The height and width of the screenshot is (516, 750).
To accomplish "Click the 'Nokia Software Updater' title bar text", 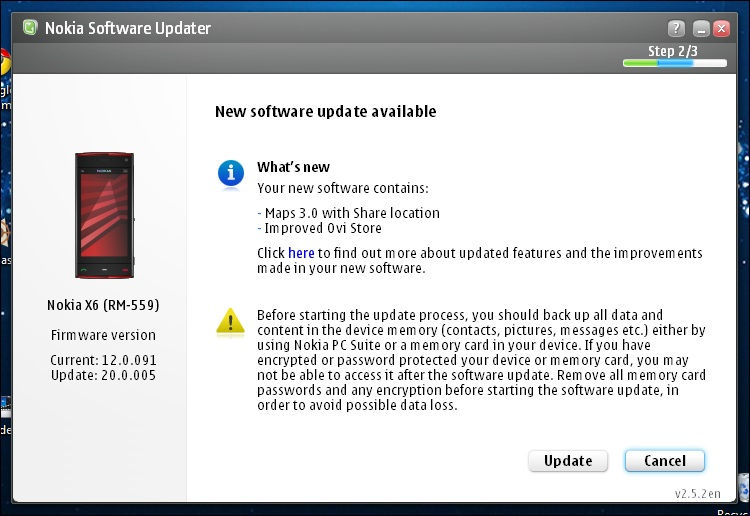I will tap(128, 28).
